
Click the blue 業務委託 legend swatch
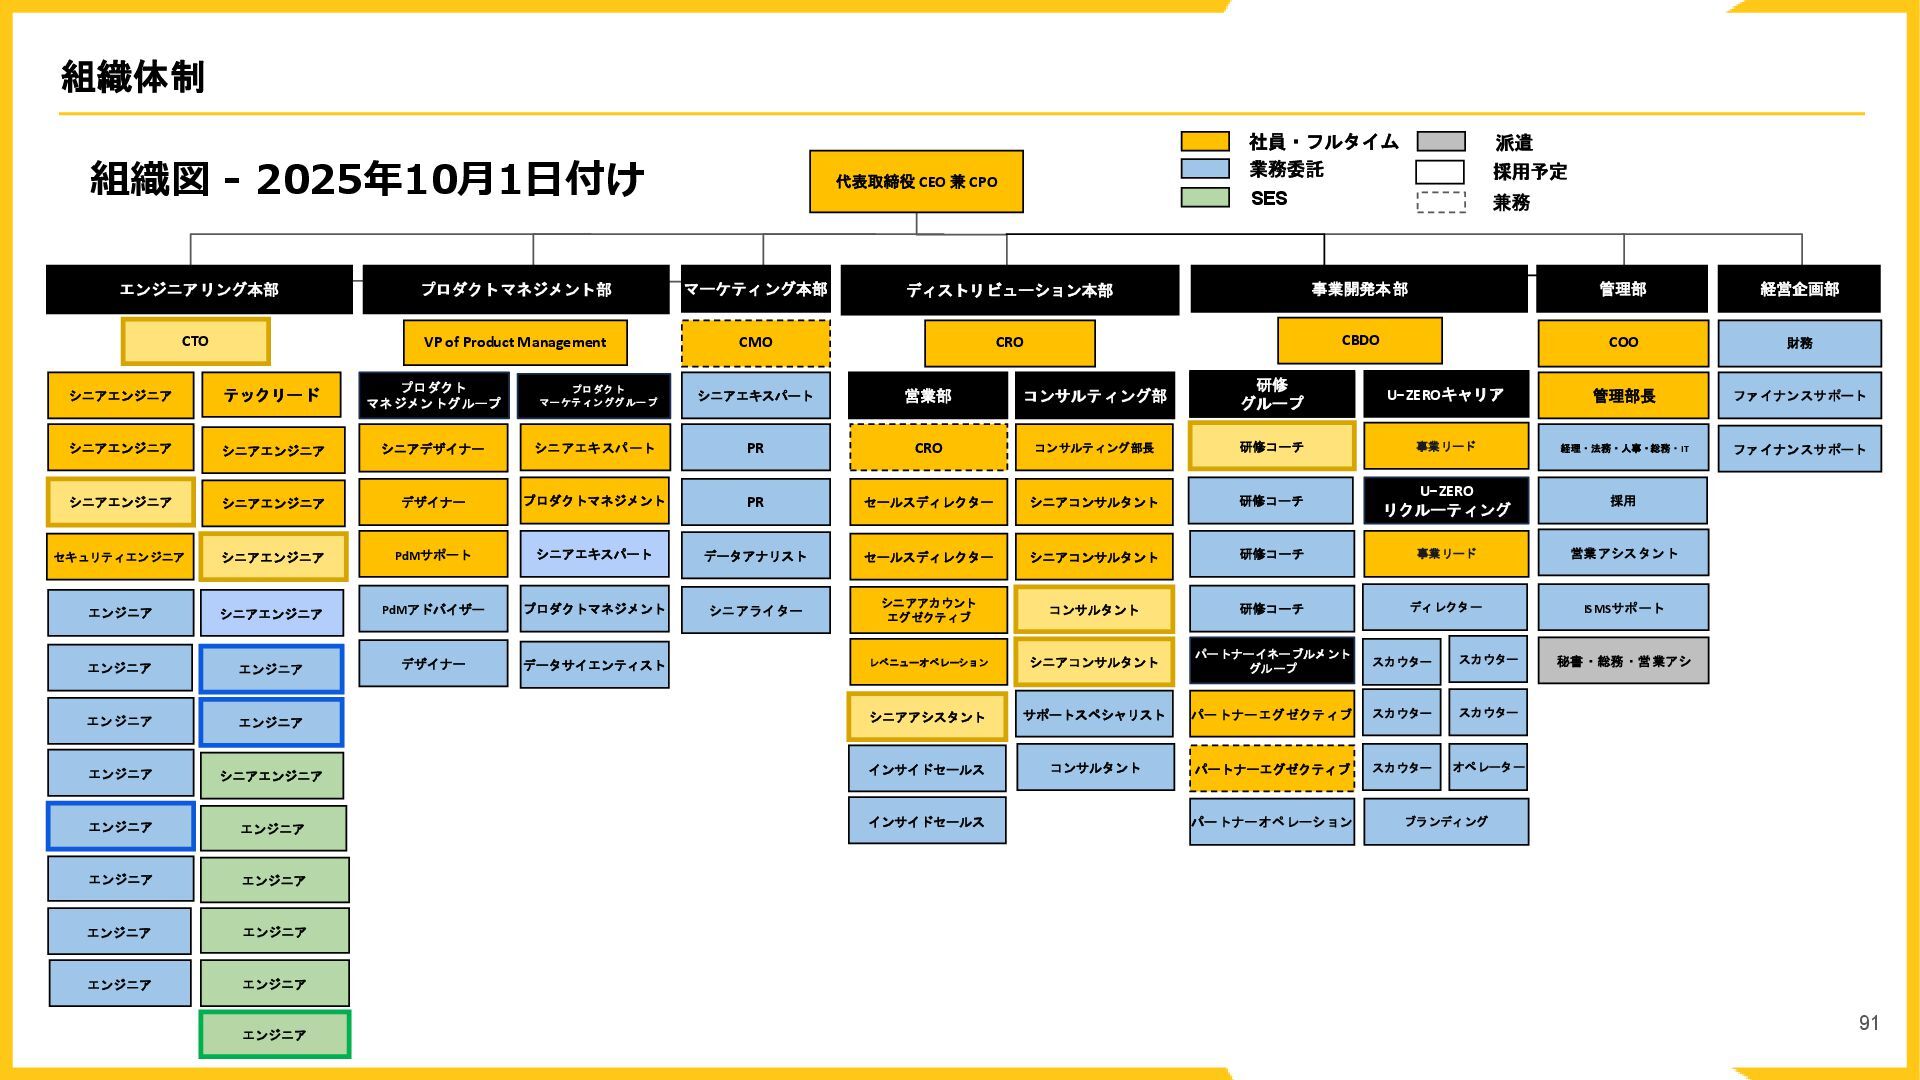click(x=1204, y=169)
